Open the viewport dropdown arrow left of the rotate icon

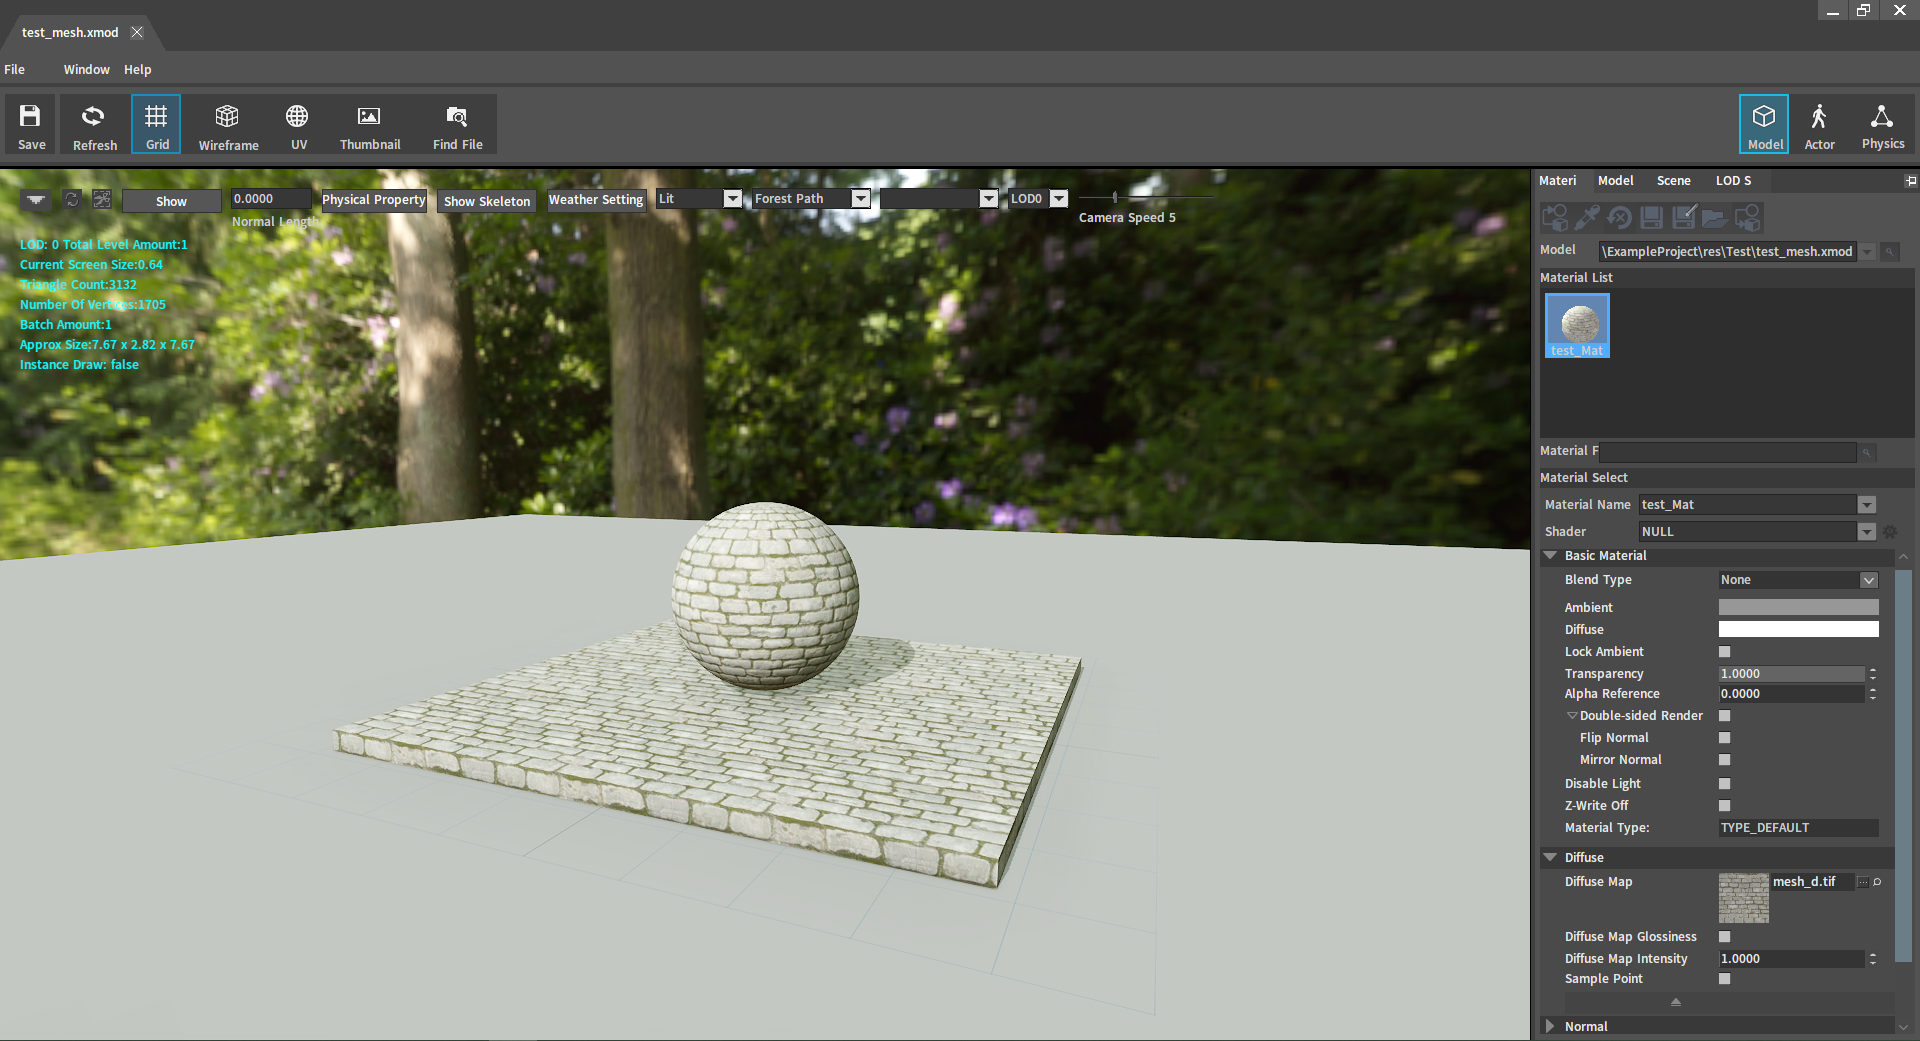[x=36, y=199]
